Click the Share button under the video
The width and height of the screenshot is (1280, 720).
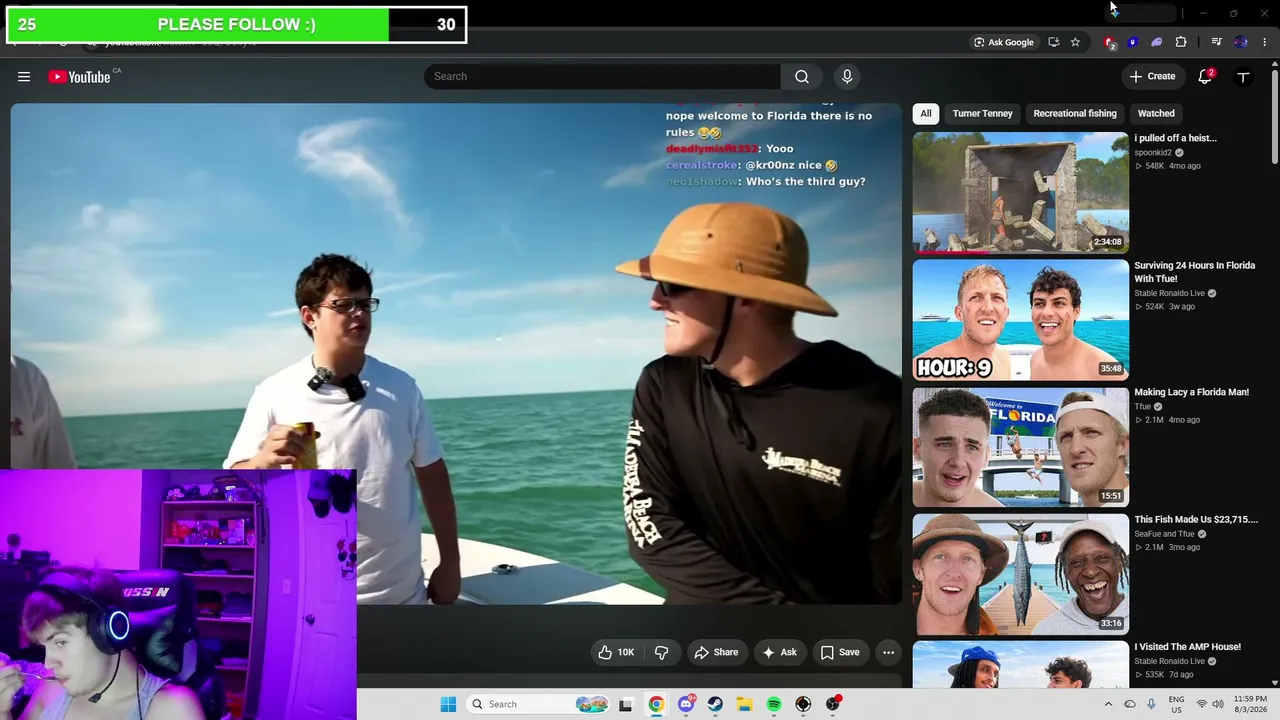(x=716, y=653)
